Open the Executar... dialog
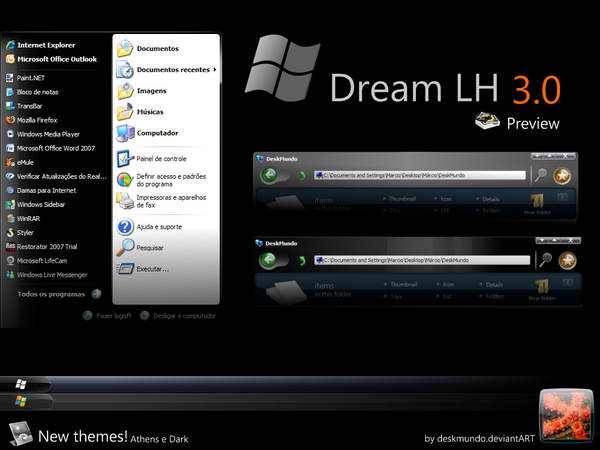600x450 pixels. [x=142, y=269]
